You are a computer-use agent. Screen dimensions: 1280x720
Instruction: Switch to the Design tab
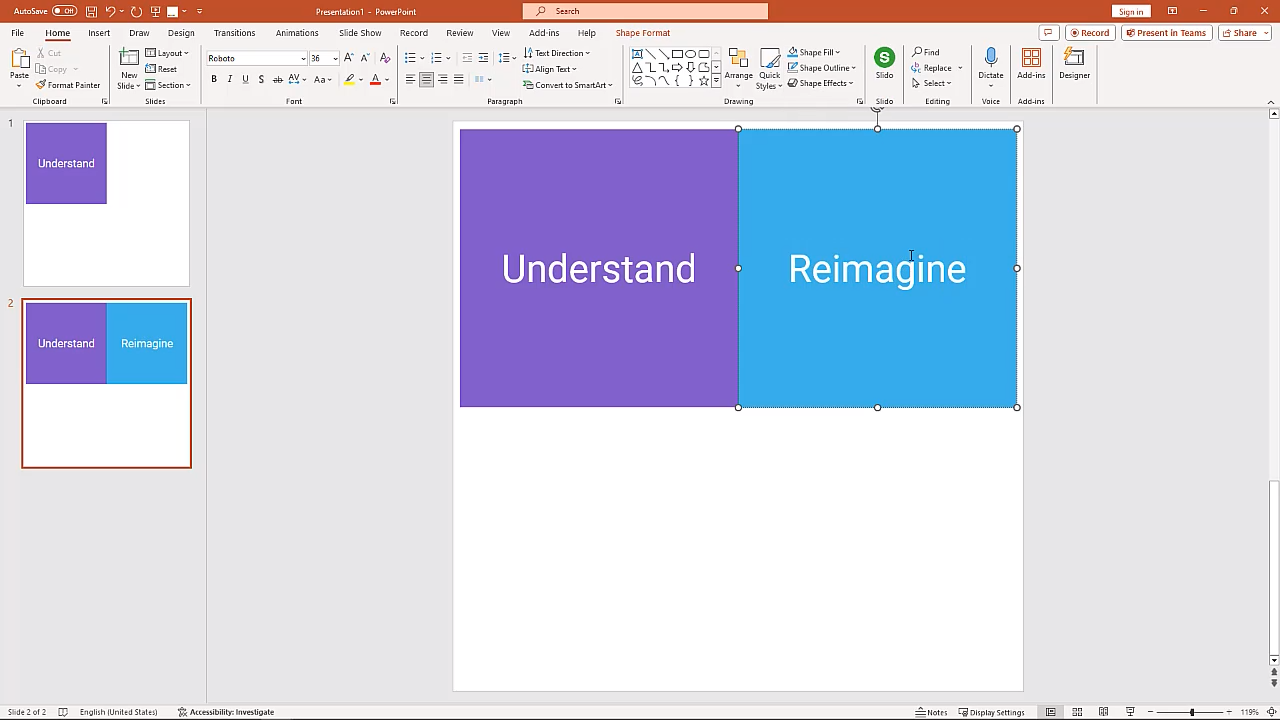coord(181,33)
